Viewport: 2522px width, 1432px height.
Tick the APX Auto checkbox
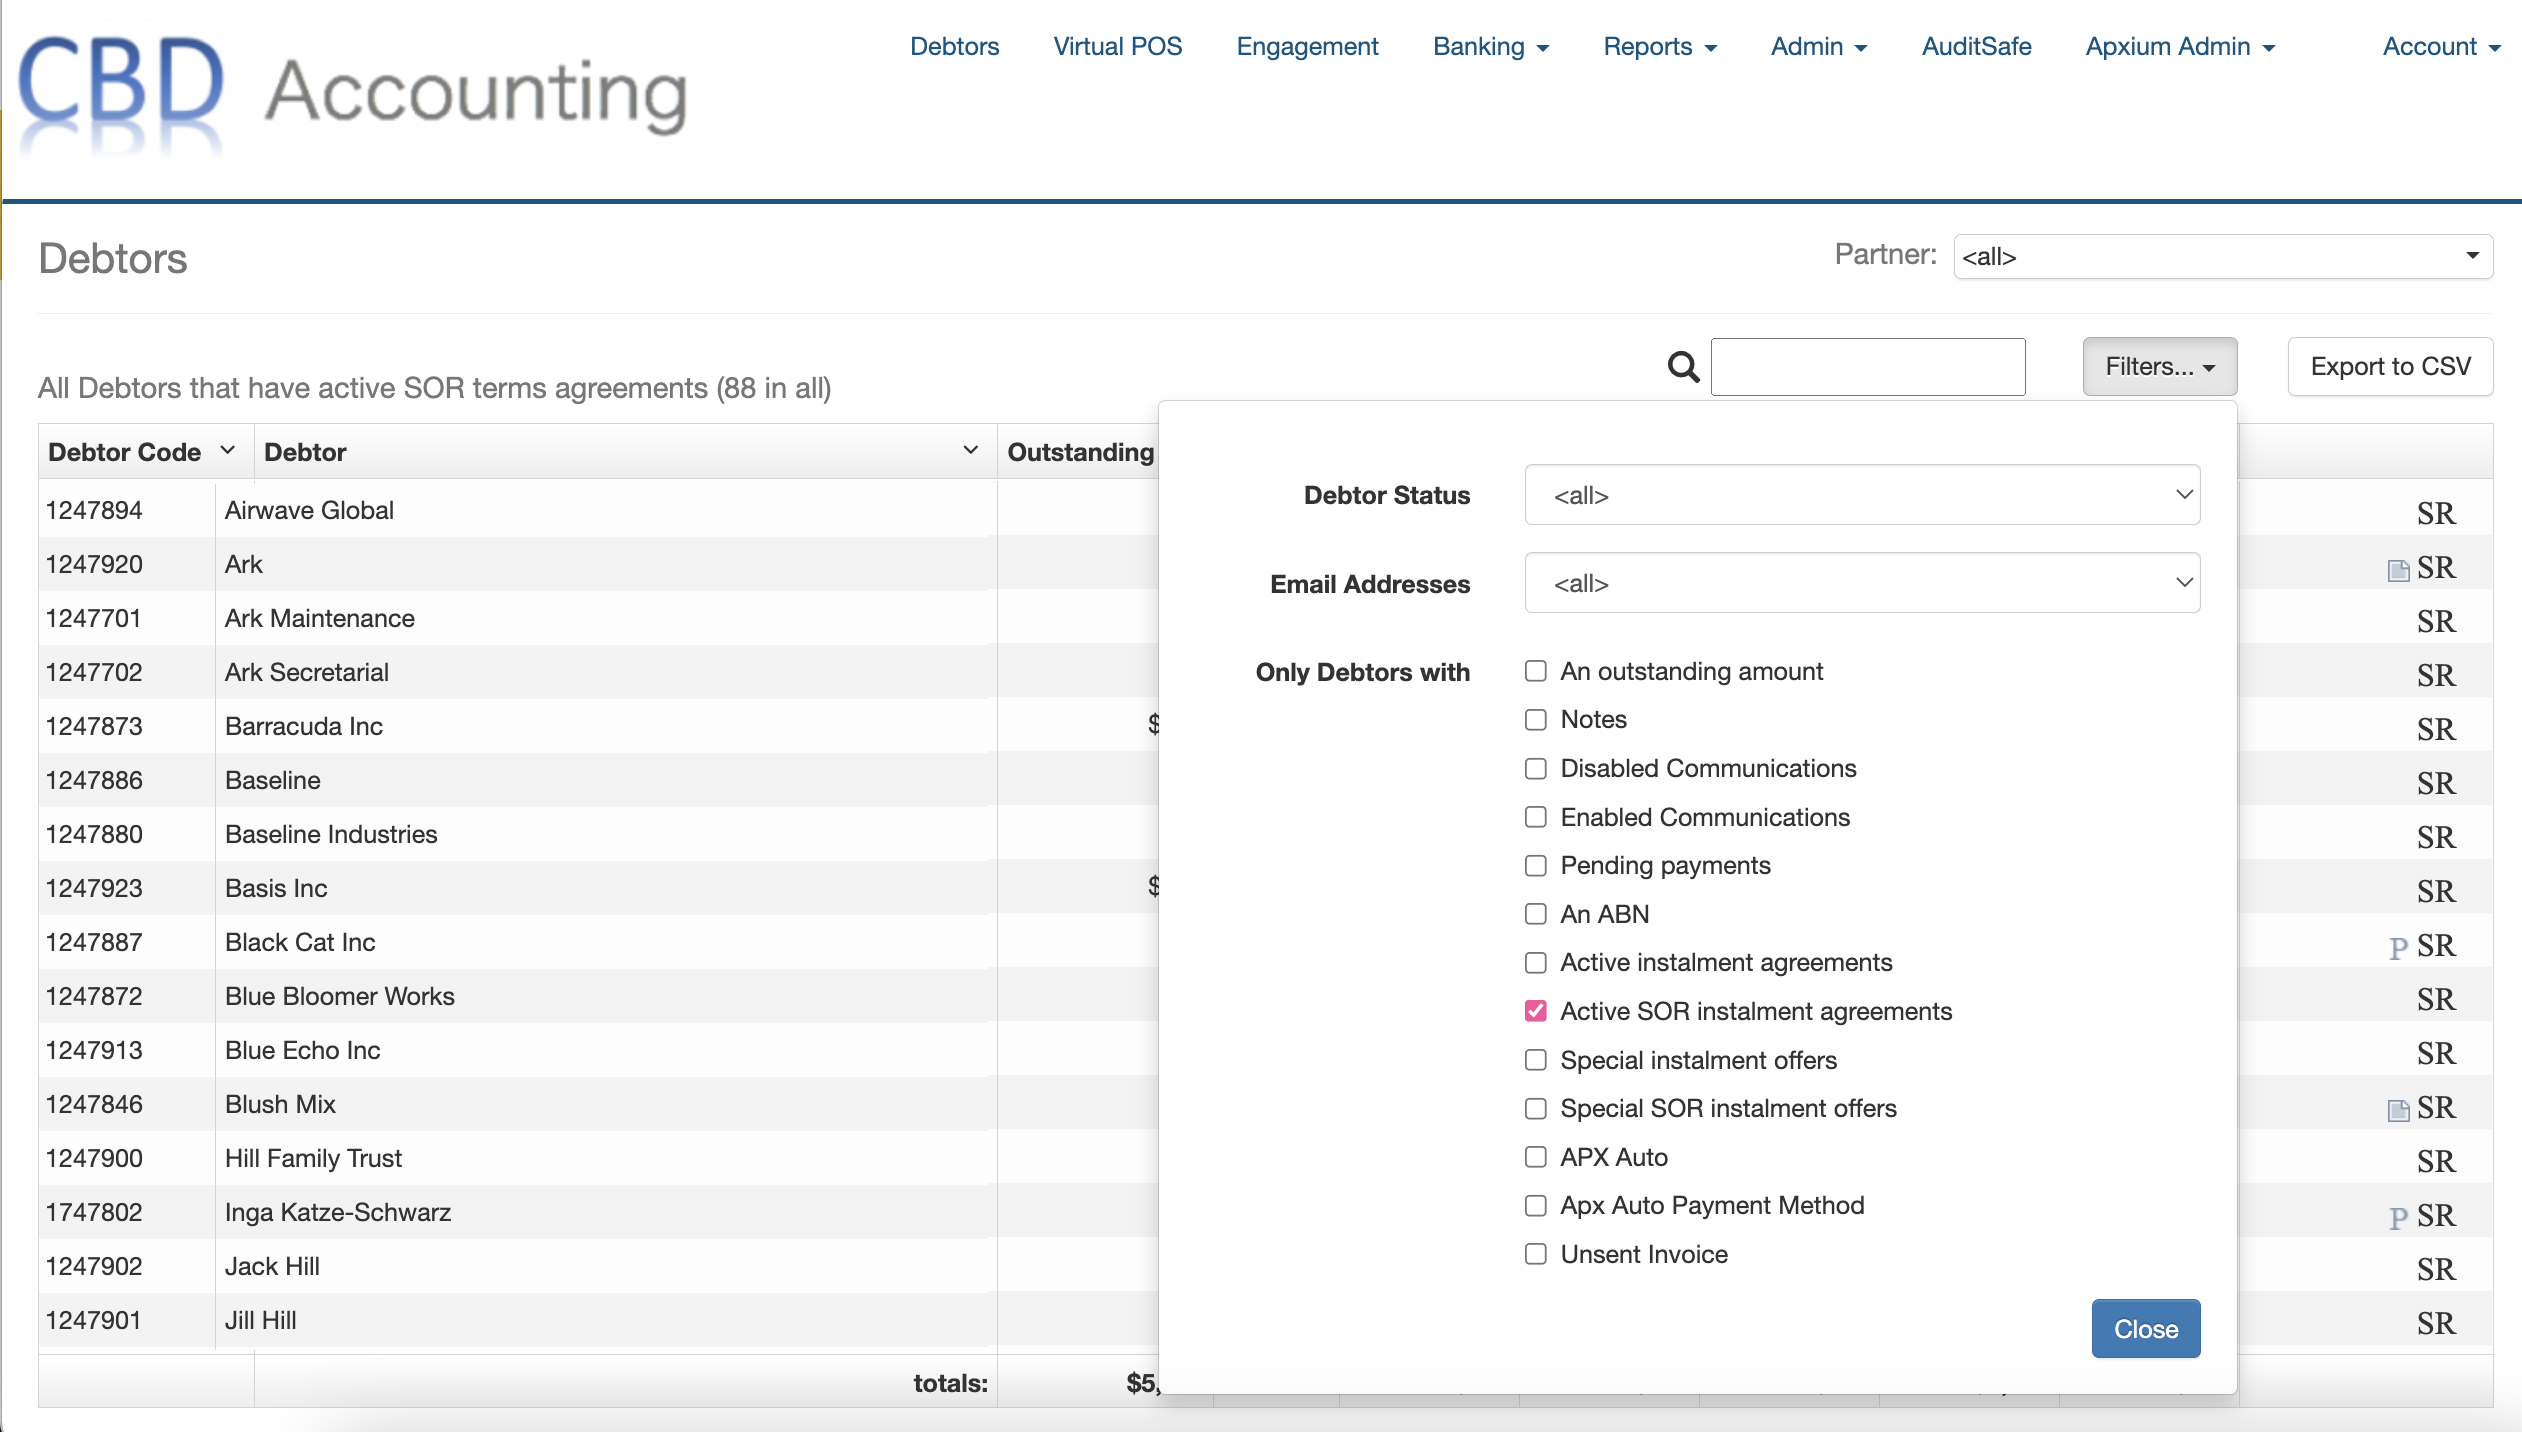1535,1157
